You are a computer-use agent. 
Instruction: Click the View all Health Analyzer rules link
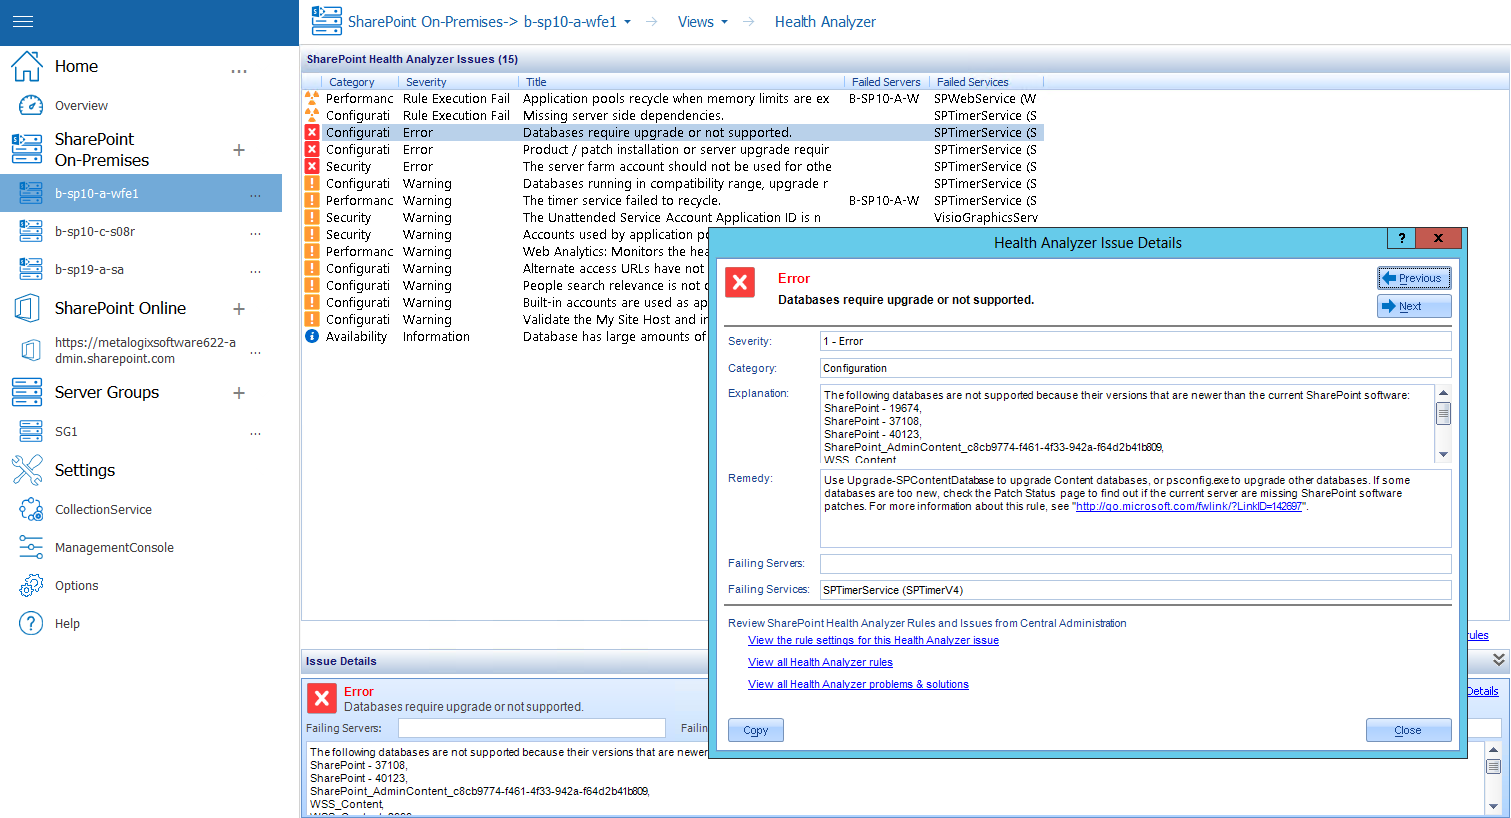pos(820,662)
